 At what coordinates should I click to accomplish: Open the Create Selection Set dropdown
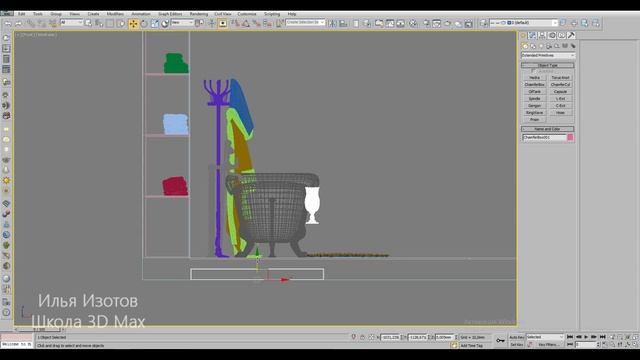coord(305,22)
